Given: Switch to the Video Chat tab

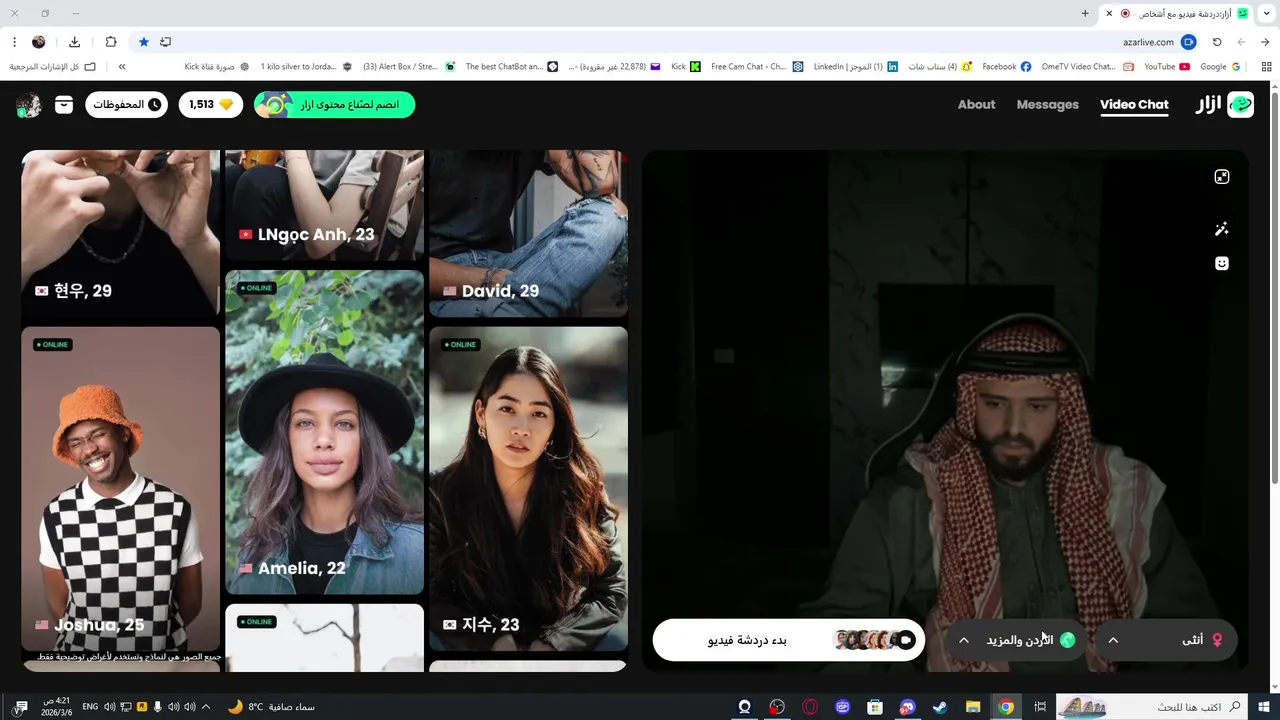Looking at the screenshot, I should (x=1134, y=104).
